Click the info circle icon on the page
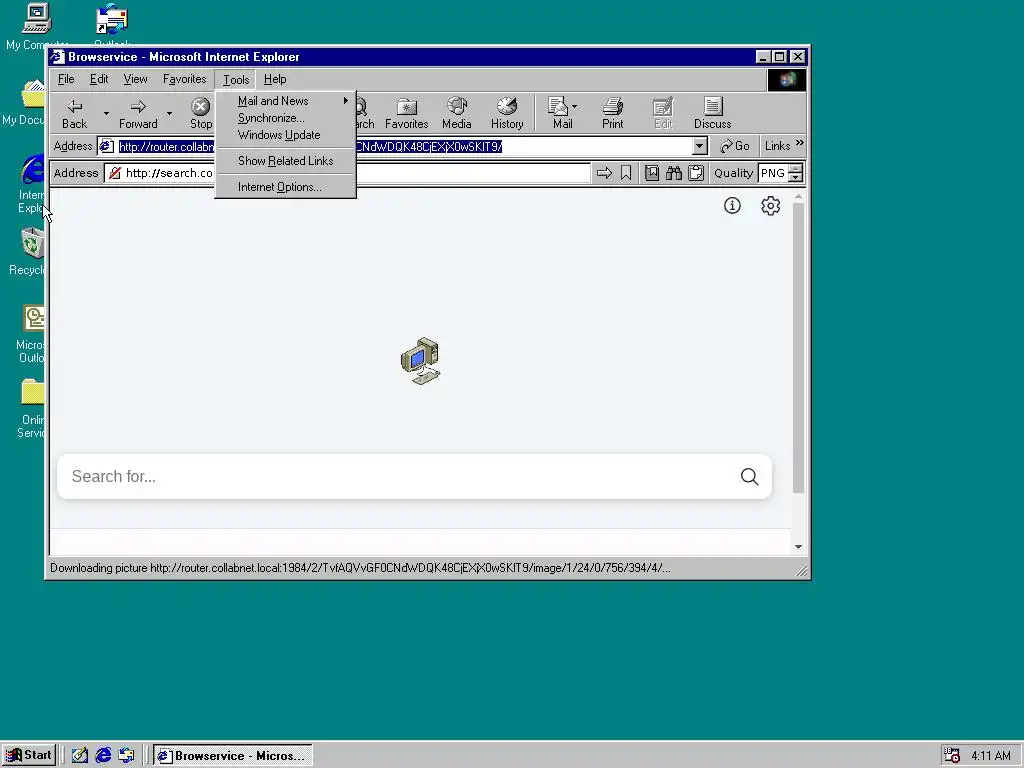The height and width of the screenshot is (768, 1024). [732, 206]
